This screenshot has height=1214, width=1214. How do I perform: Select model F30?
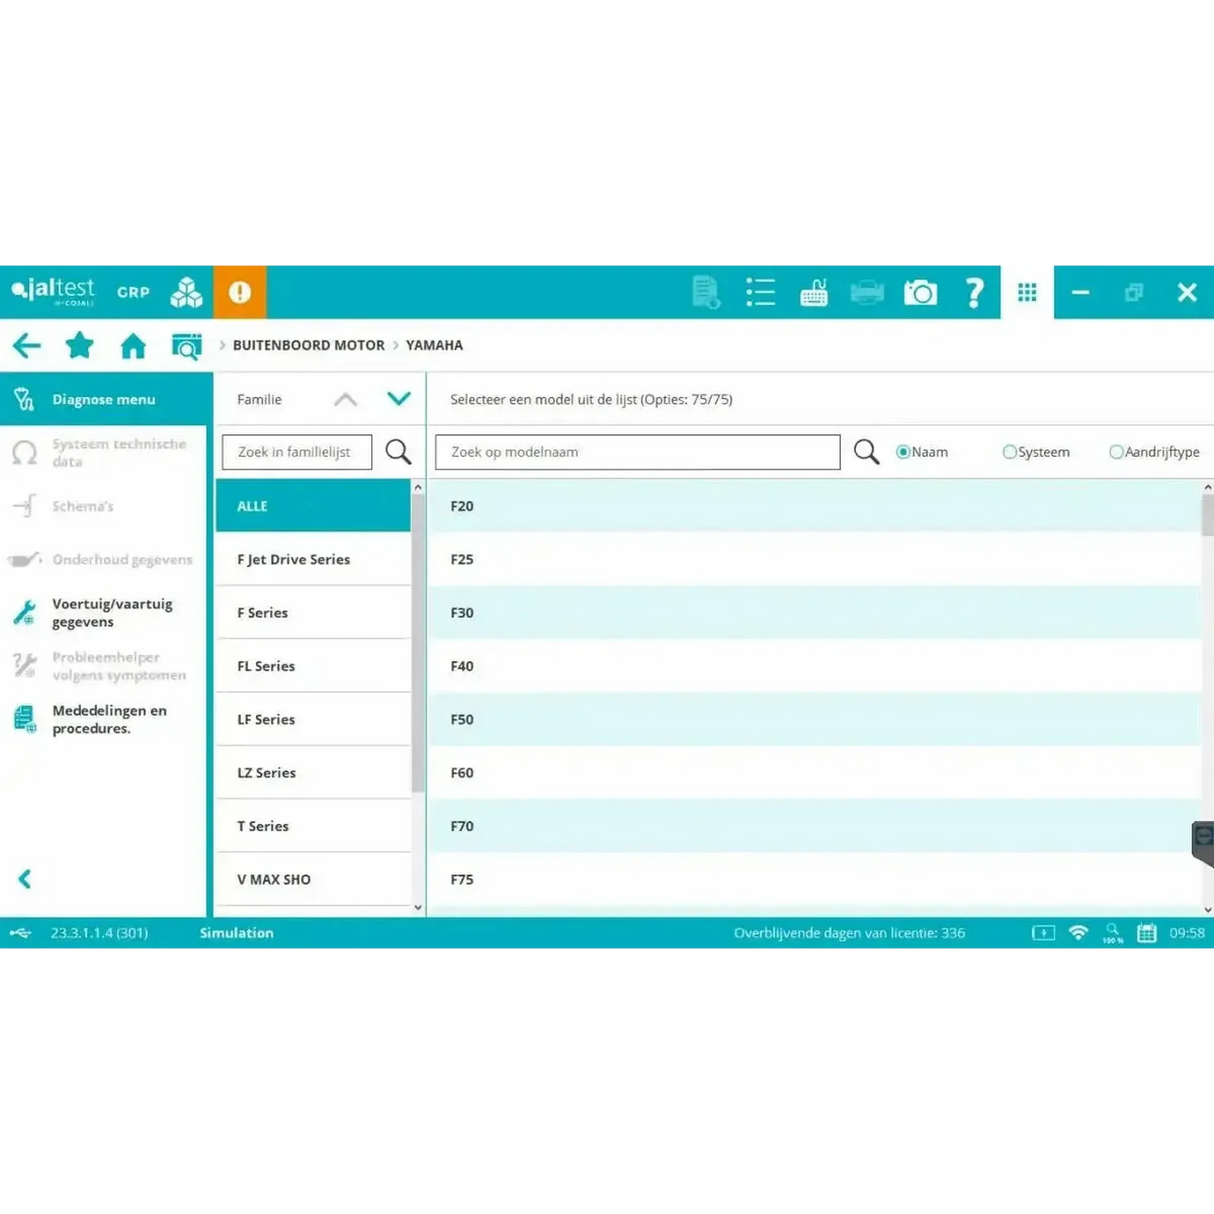tap(815, 612)
